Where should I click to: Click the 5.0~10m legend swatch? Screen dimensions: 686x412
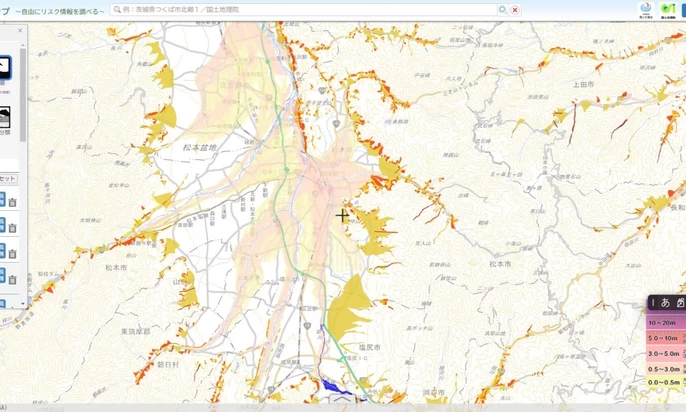665,338
